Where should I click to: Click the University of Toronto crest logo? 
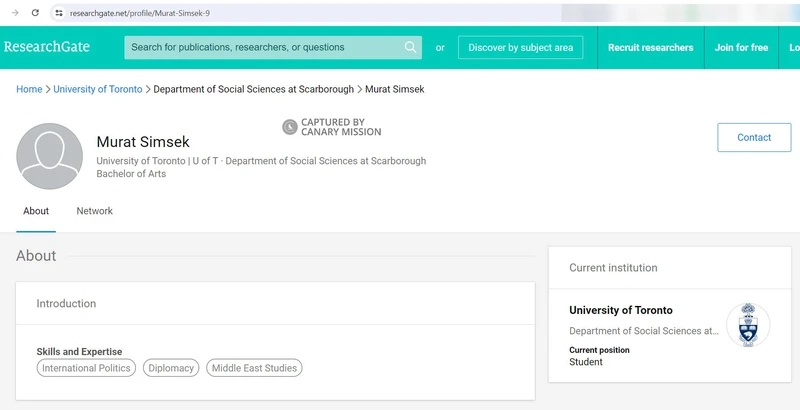[x=748, y=325]
